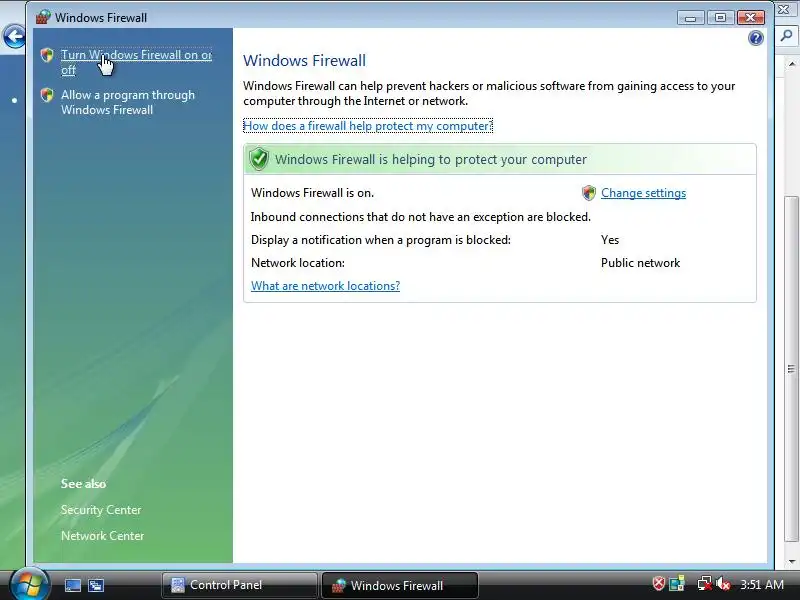Click Switch between windows quick launch icon
The width and height of the screenshot is (800, 600).
tap(96, 585)
